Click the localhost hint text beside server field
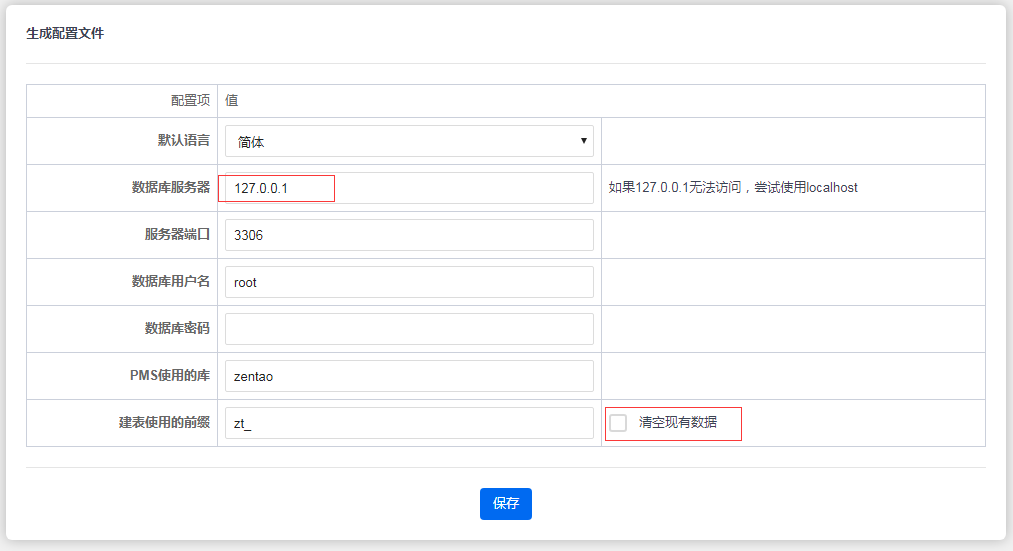 (x=733, y=188)
